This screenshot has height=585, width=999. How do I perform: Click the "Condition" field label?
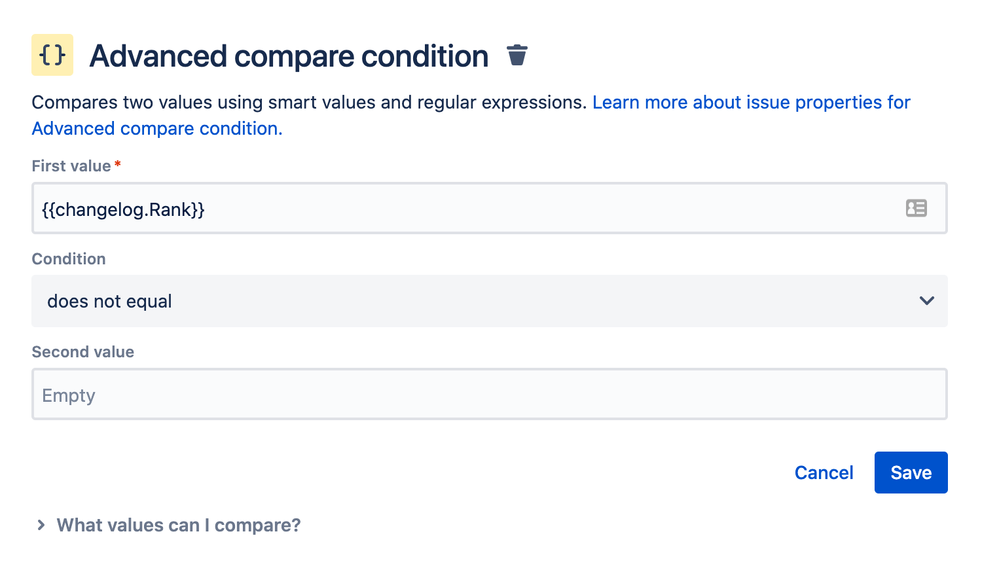click(x=68, y=259)
